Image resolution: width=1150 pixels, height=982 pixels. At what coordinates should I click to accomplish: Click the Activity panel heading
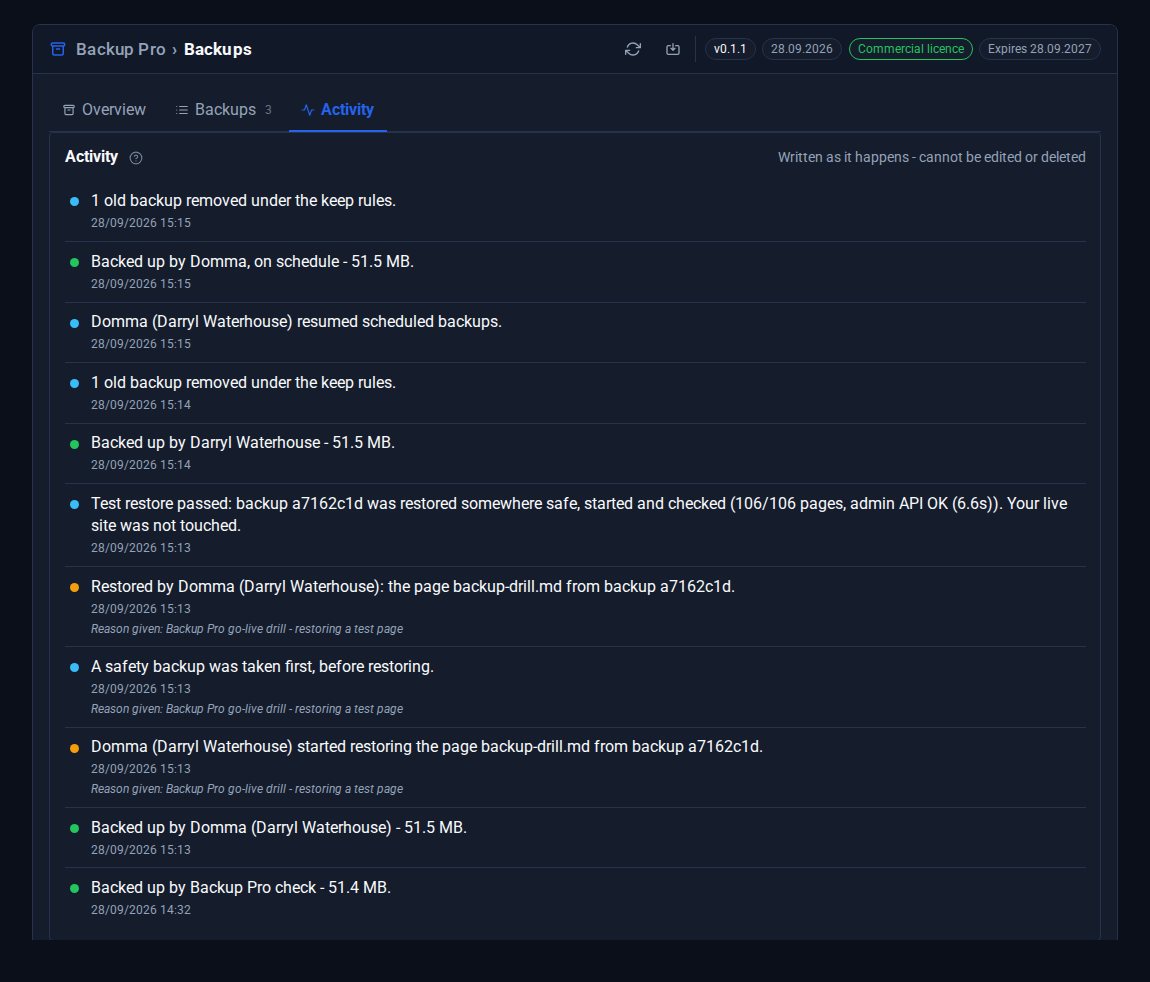[x=91, y=157]
